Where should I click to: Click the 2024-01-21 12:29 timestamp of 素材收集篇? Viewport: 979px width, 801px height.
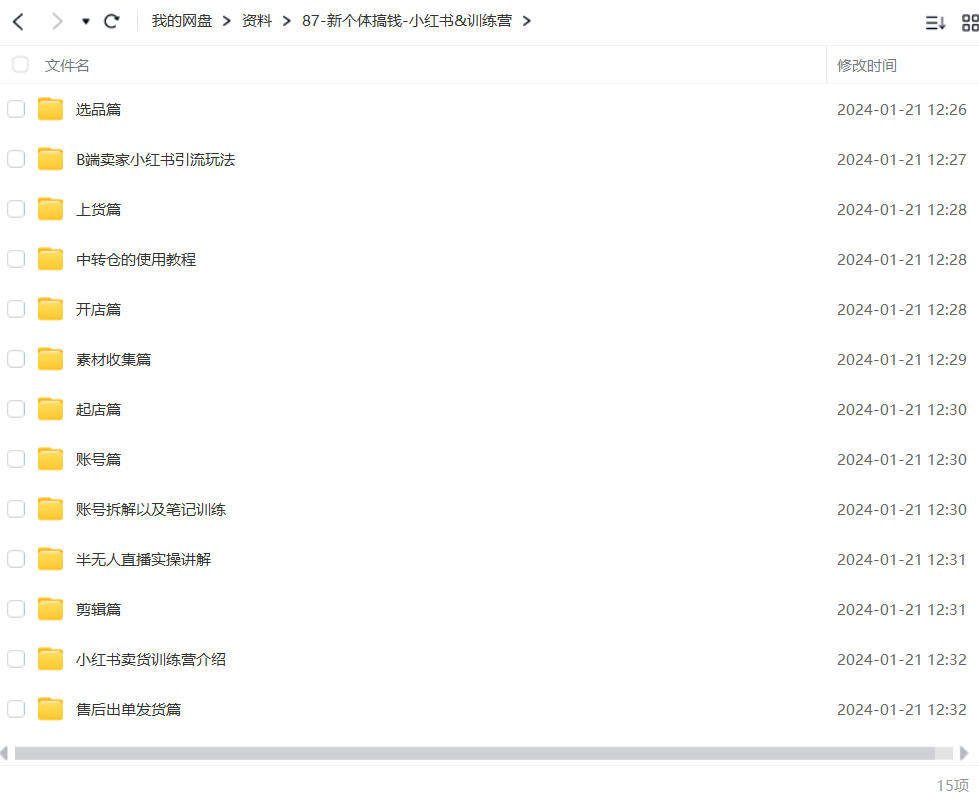(902, 360)
